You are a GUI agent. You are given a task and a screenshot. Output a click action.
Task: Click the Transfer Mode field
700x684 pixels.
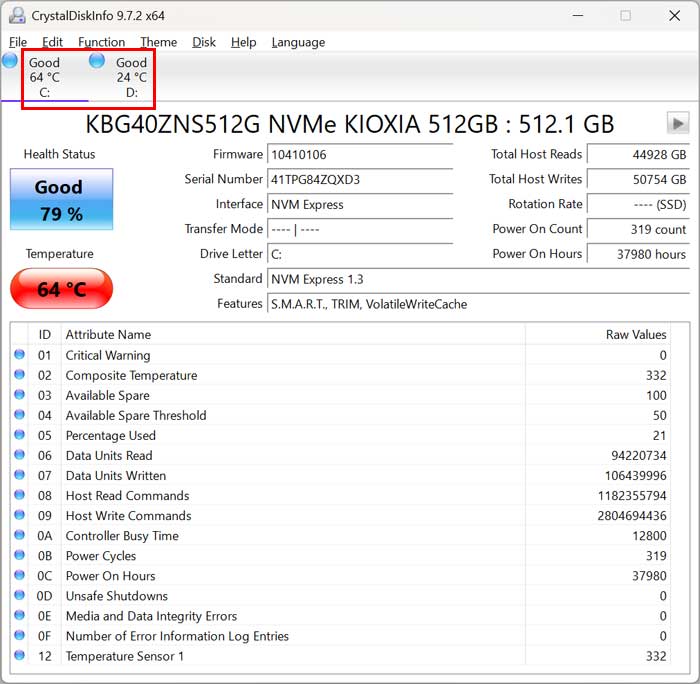[x=360, y=230]
